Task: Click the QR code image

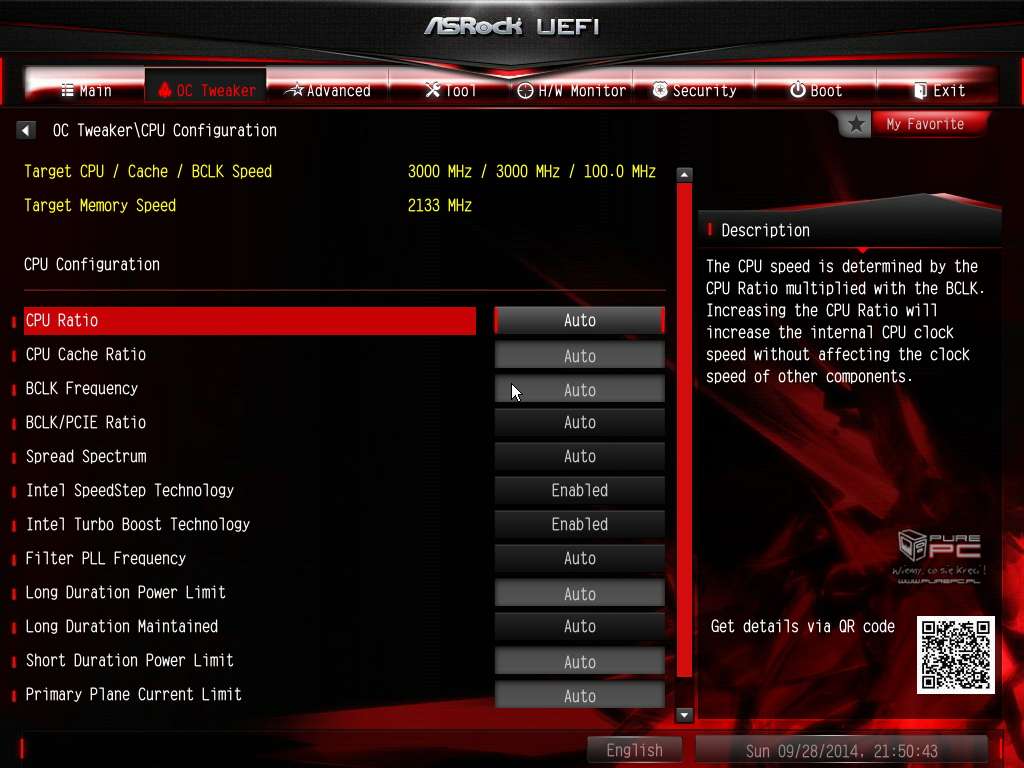Action: [955, 655]
